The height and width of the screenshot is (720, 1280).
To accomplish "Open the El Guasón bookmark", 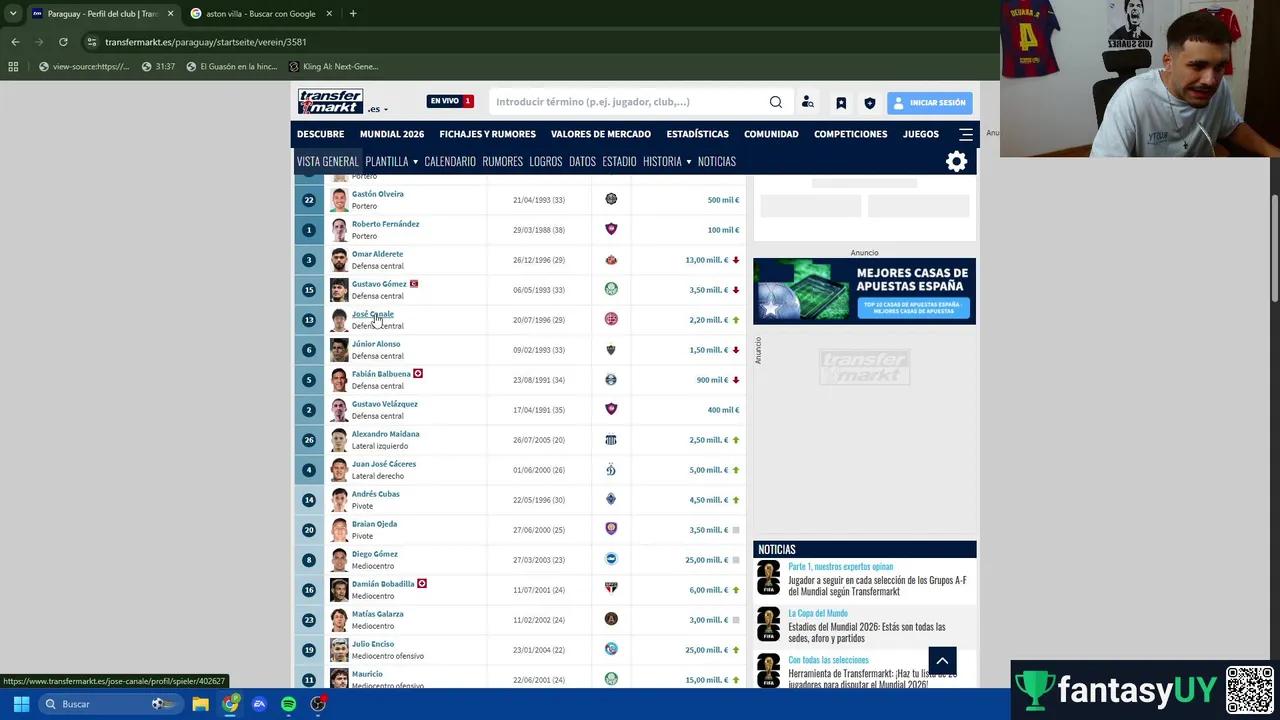I will tap(232, 67).
